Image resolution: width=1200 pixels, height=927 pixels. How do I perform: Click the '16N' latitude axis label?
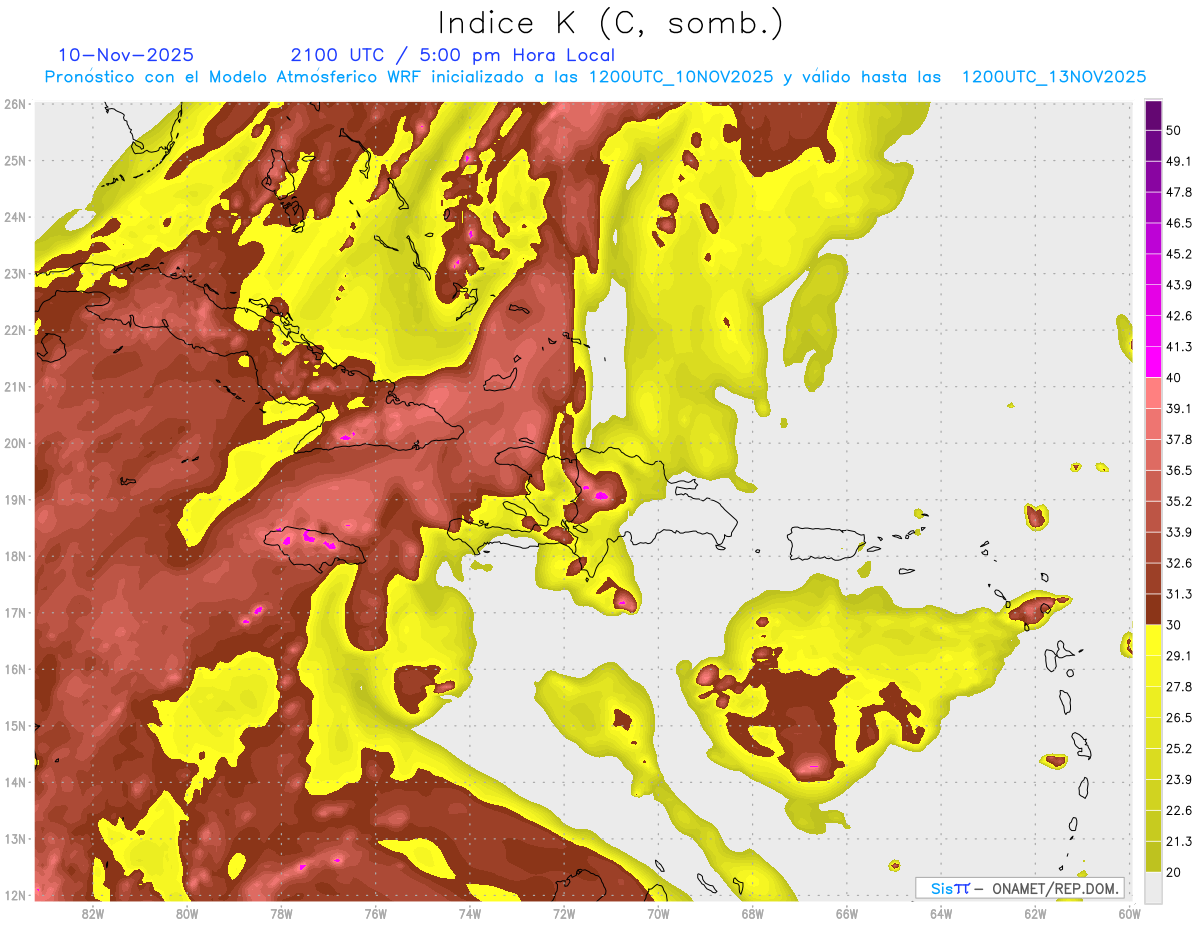point(15,669)
